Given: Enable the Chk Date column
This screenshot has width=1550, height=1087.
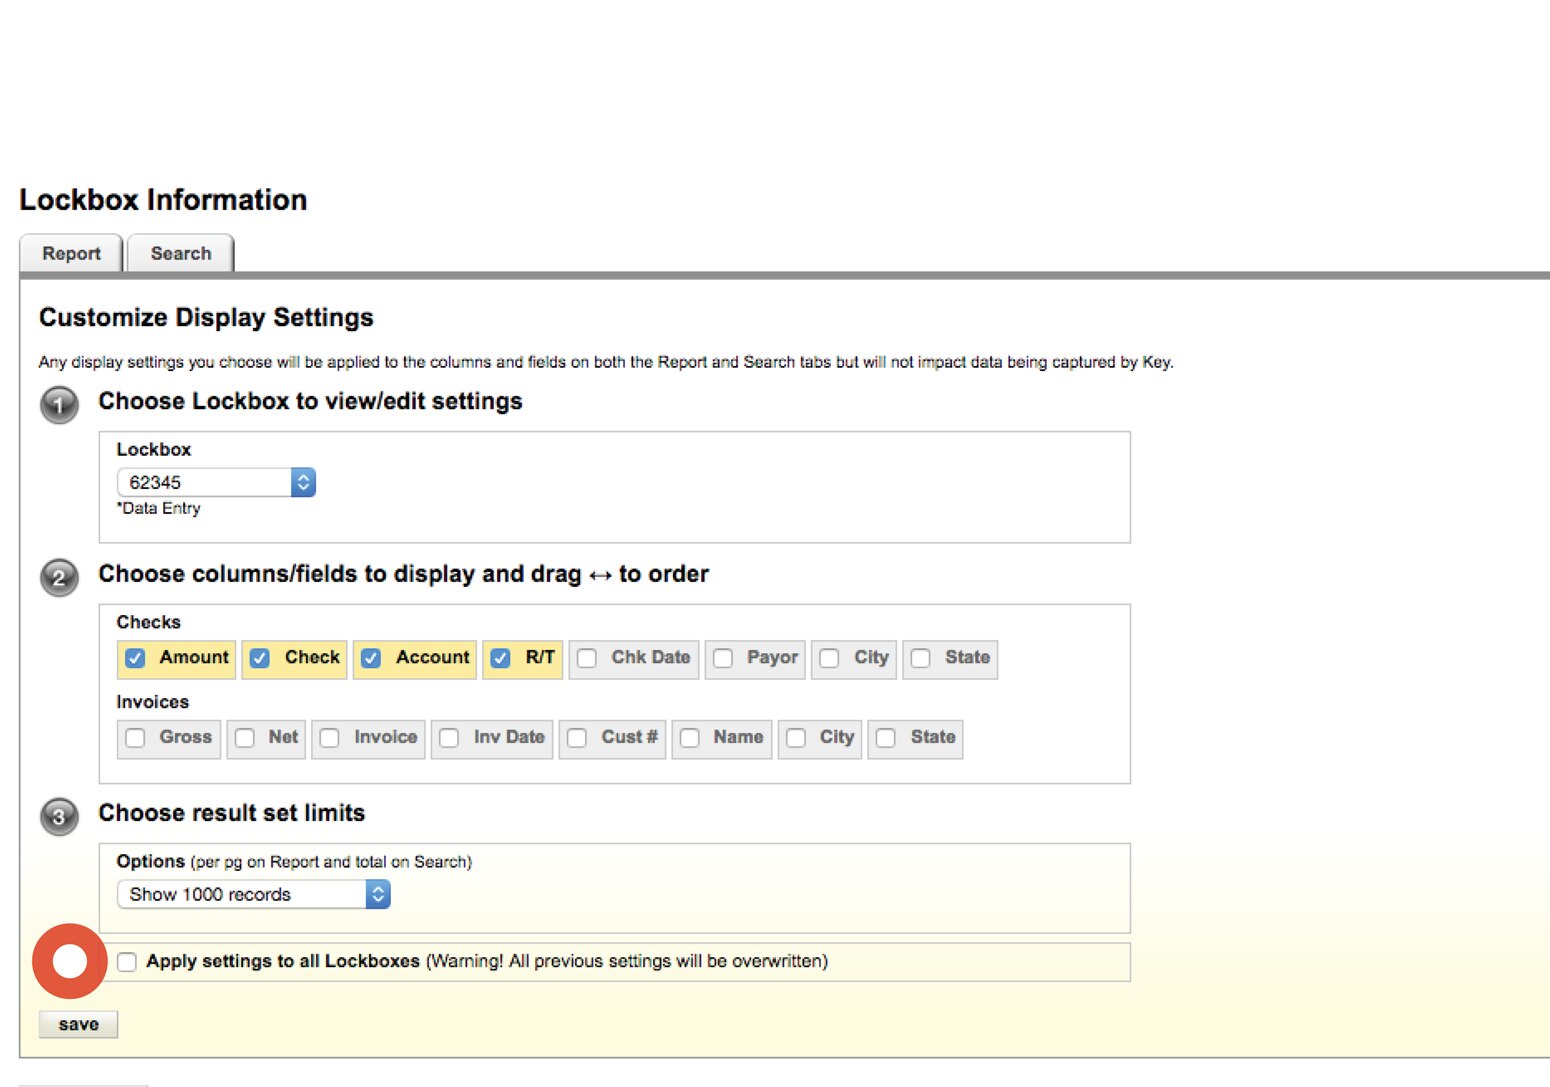Looking at the screenshot, I should (586, 658).
